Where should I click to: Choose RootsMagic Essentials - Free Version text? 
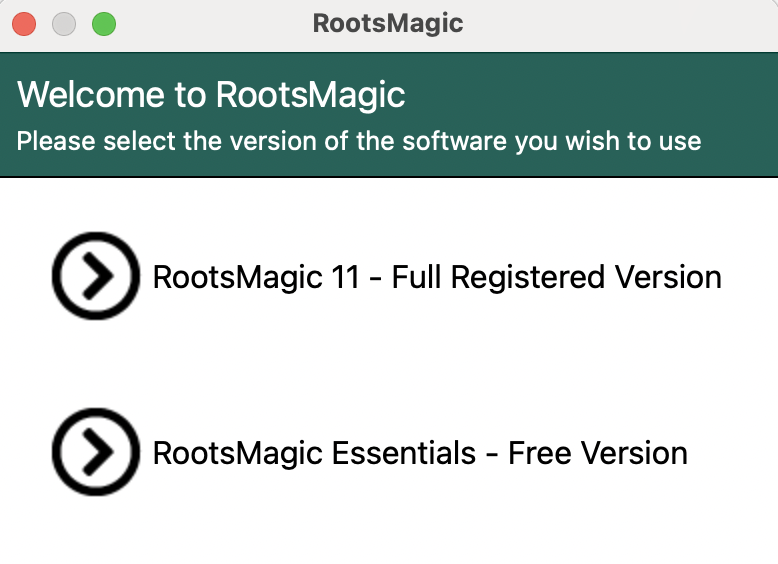pos(420,453)
